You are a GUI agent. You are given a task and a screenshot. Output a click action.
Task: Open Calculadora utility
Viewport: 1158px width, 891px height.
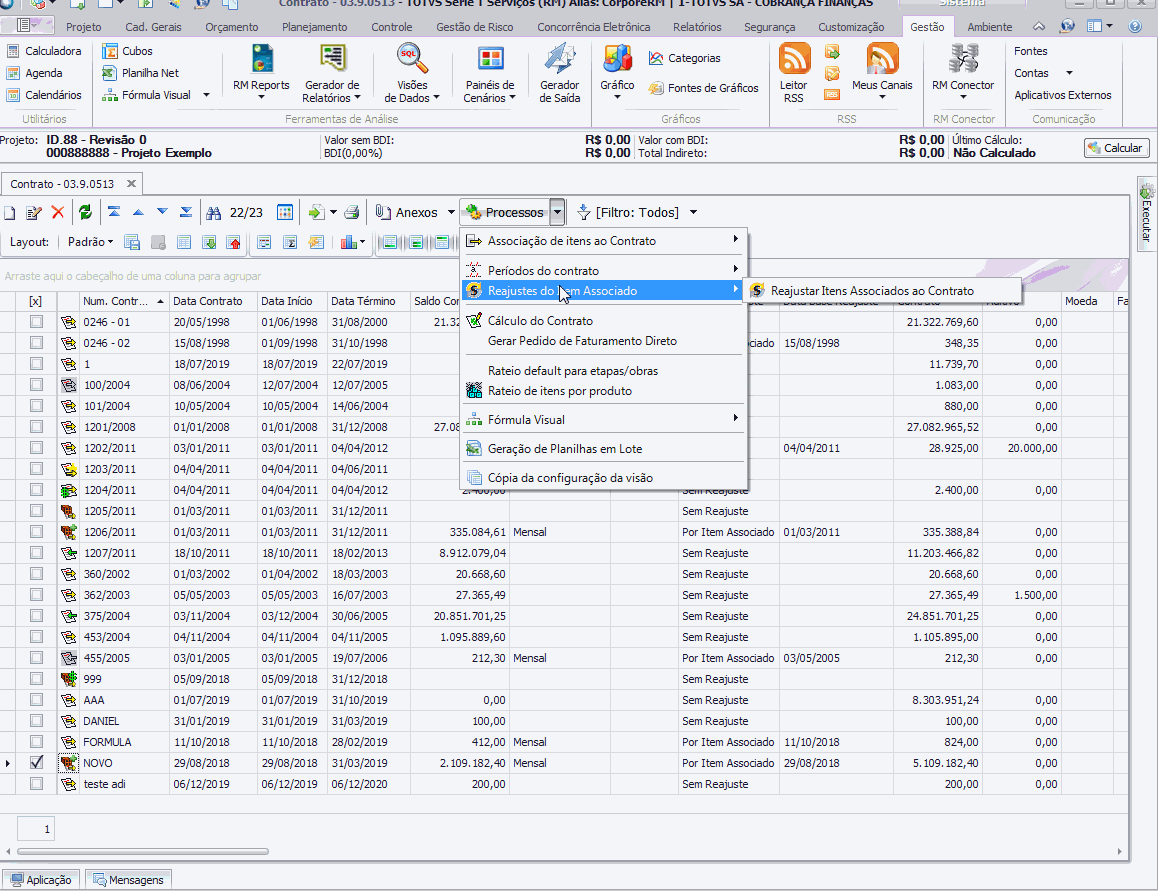pyautogui.click(x=44, y=51)
